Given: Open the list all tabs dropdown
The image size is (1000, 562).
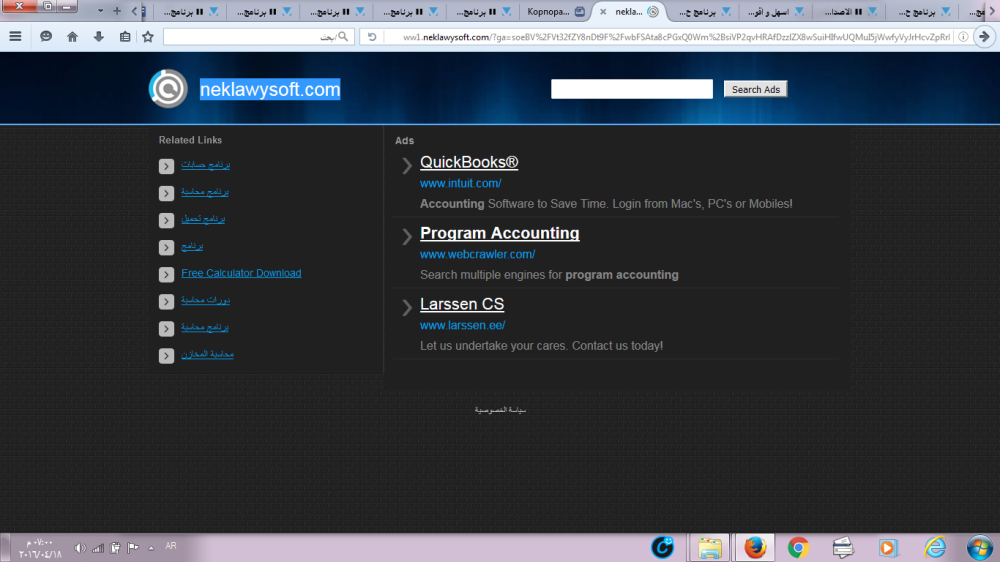Looking at the screenshot, I should coord(100,11).
